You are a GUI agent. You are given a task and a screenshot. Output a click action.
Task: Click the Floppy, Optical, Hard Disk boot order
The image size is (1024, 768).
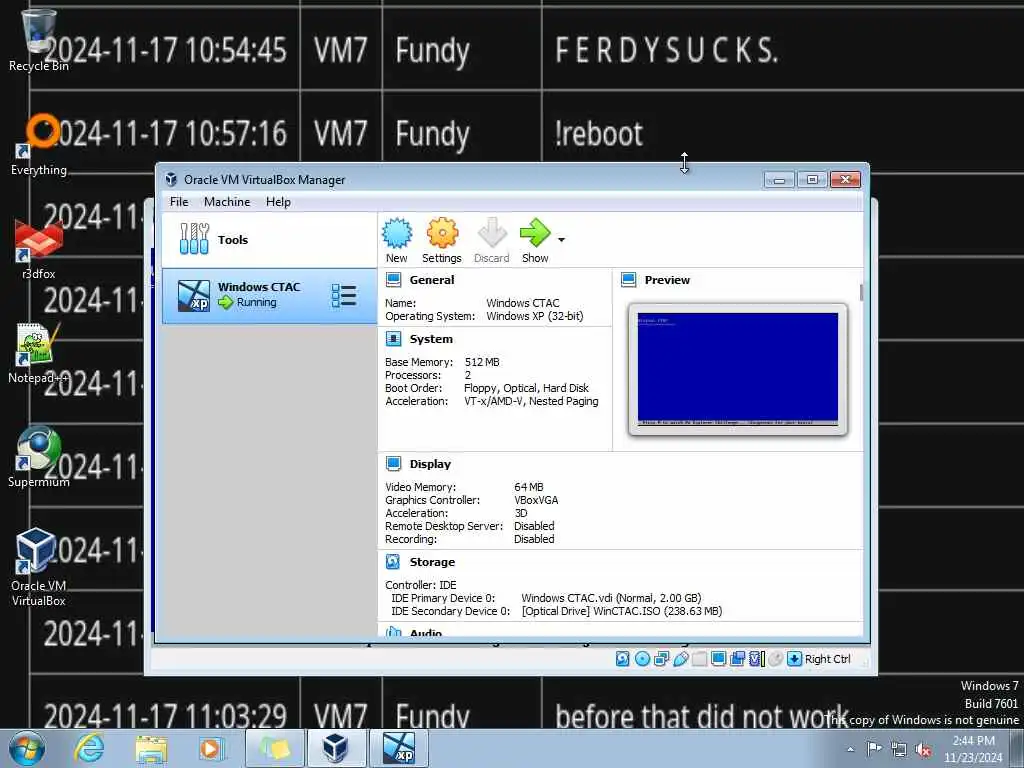tap(526, 388)
